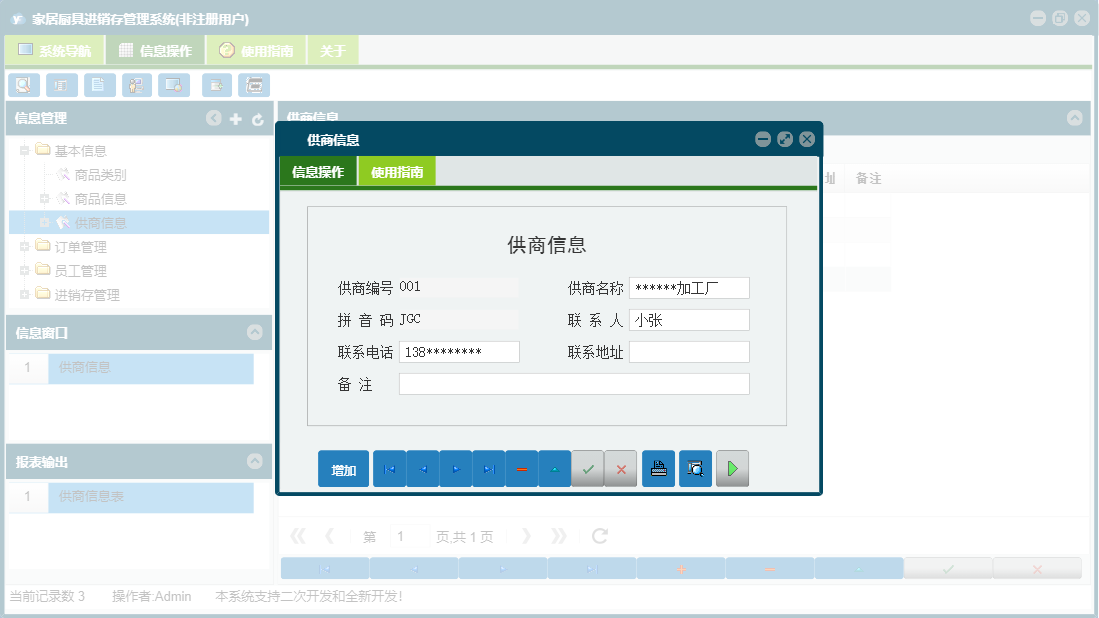1099x618 pixels.
Task: Go to next record in 供商信息 dialog
Action: (456, 469)
